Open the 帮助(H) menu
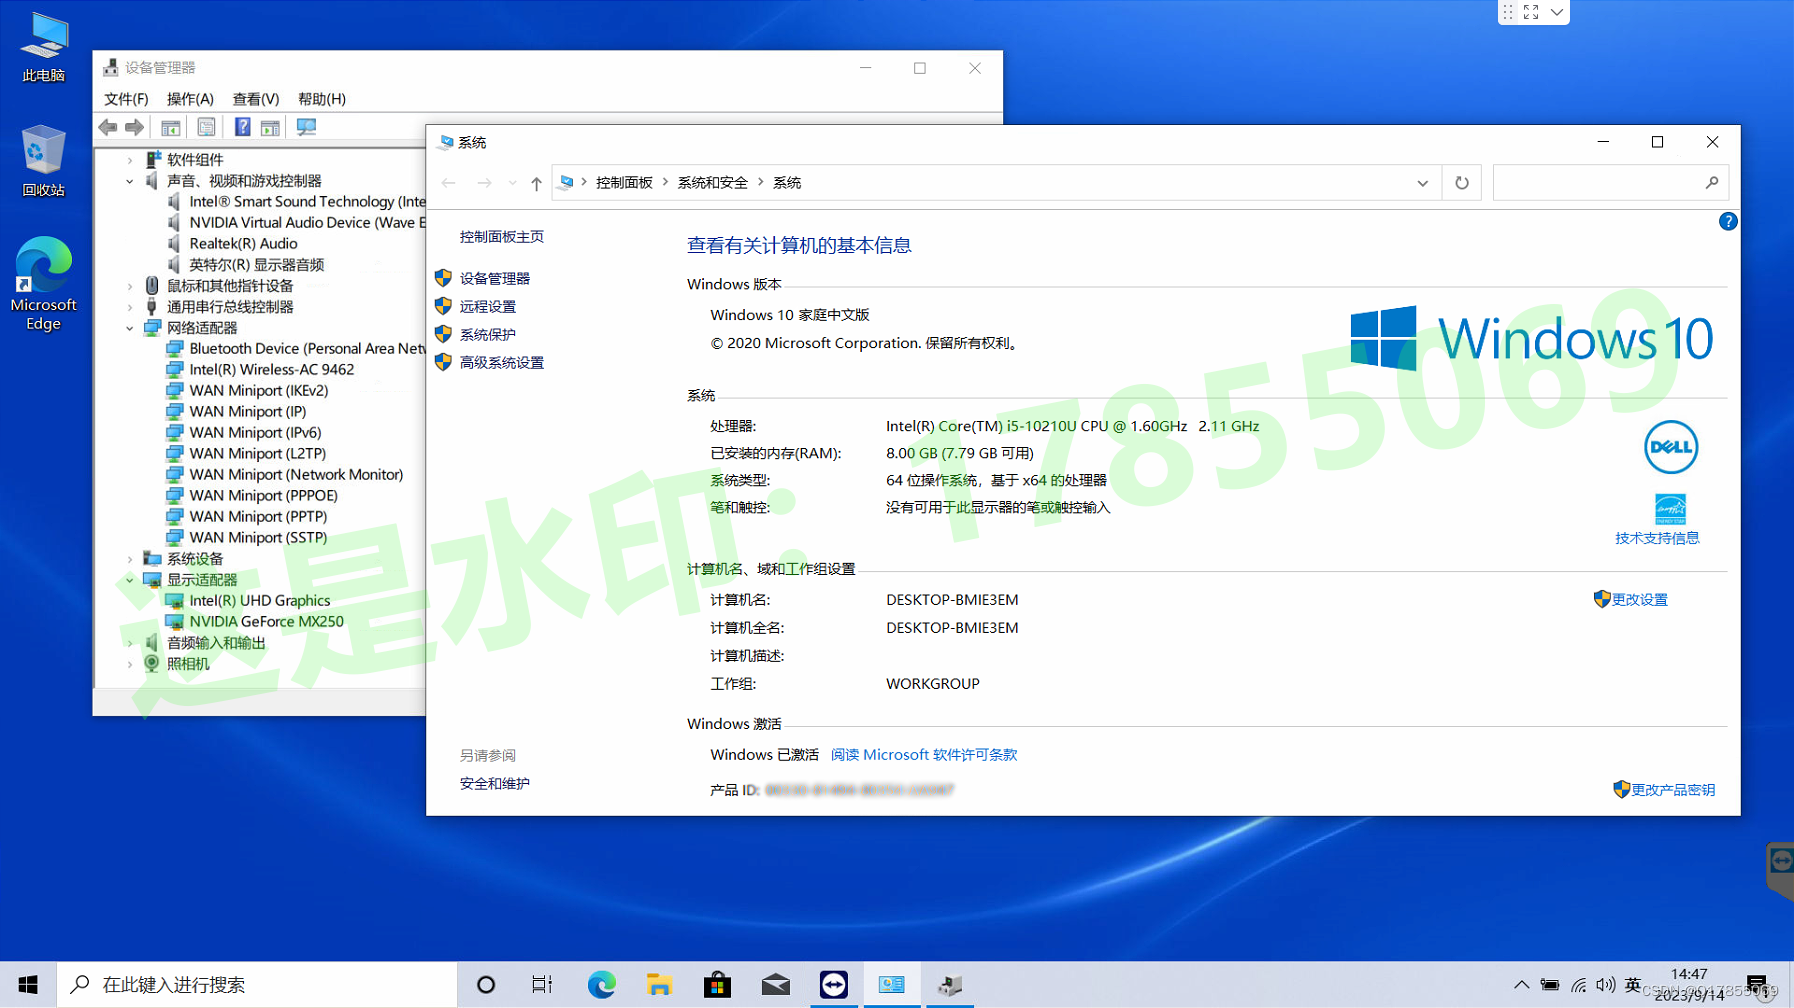Screen dimensions: 1794x1008 (x=321, y=99)
